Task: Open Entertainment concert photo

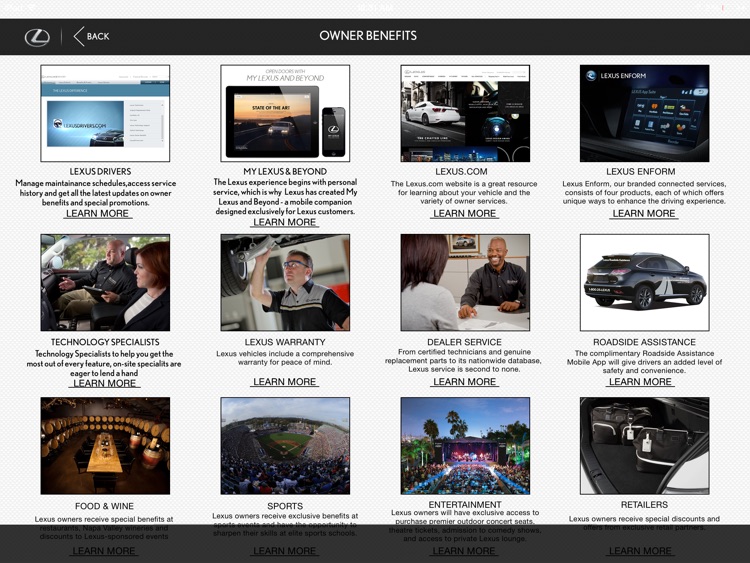Action: coord(465,446)
